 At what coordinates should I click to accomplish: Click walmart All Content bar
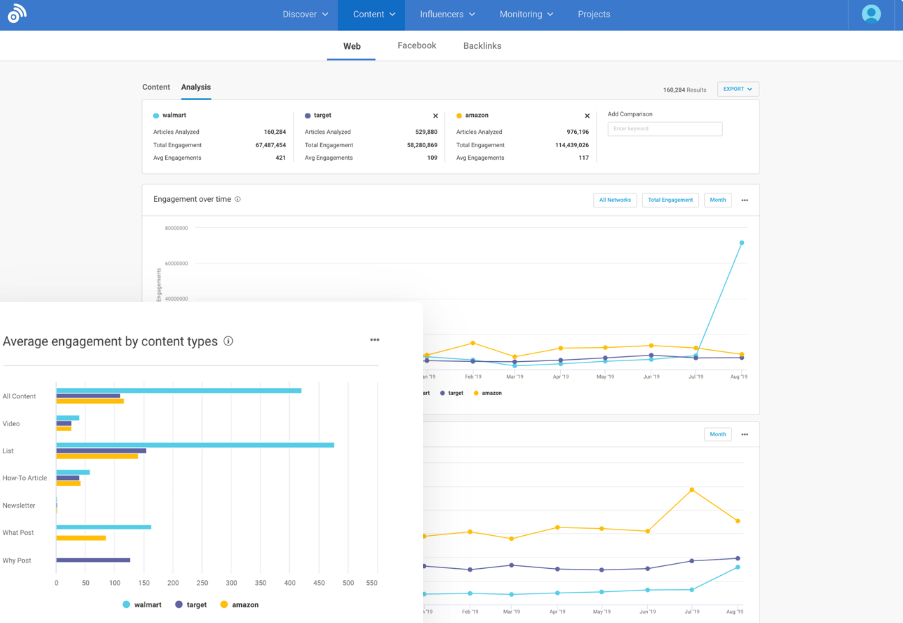tap(179, 390)
